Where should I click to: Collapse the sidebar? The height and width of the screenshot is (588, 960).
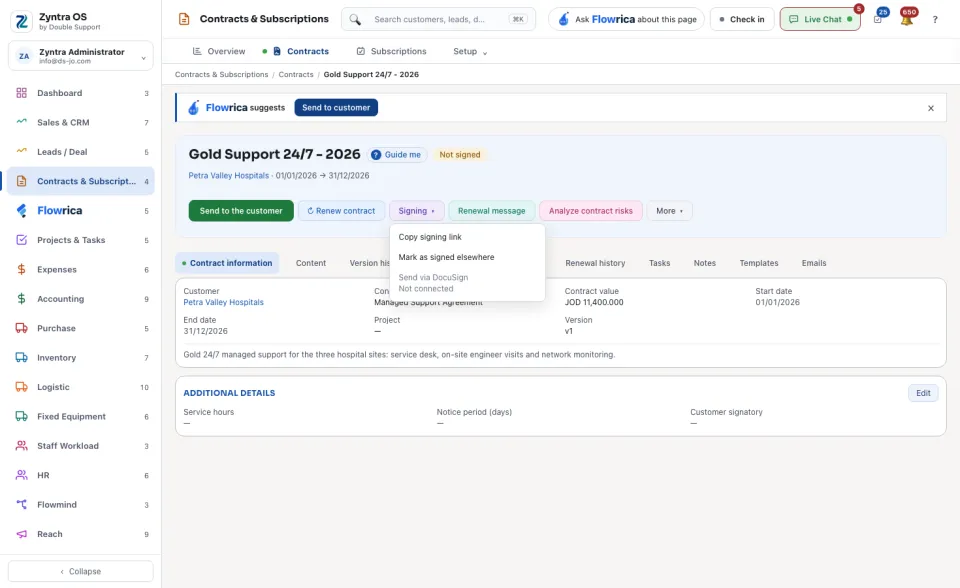coord(81,571)
